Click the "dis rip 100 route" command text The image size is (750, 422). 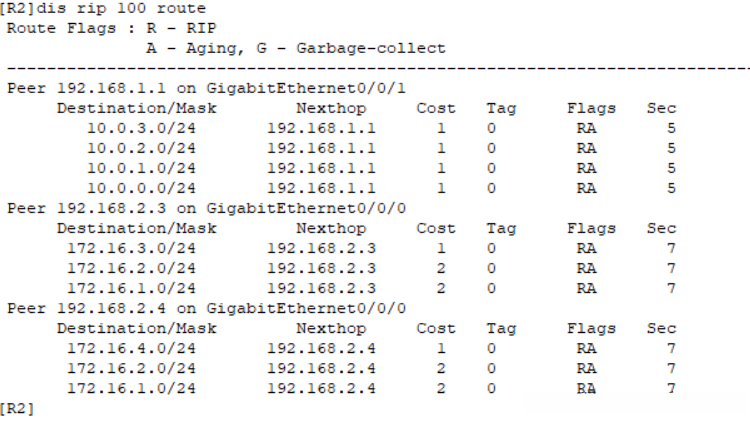121,9
